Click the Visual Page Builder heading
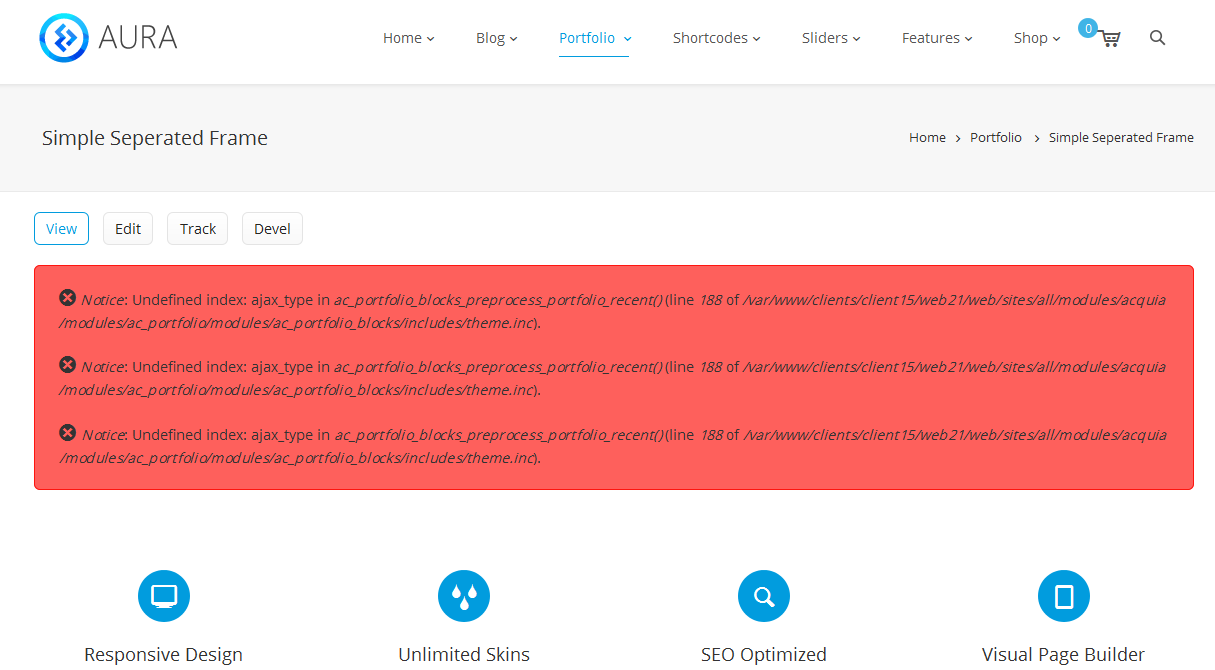Viewport: 1215px width, 670px height. 1064,655
